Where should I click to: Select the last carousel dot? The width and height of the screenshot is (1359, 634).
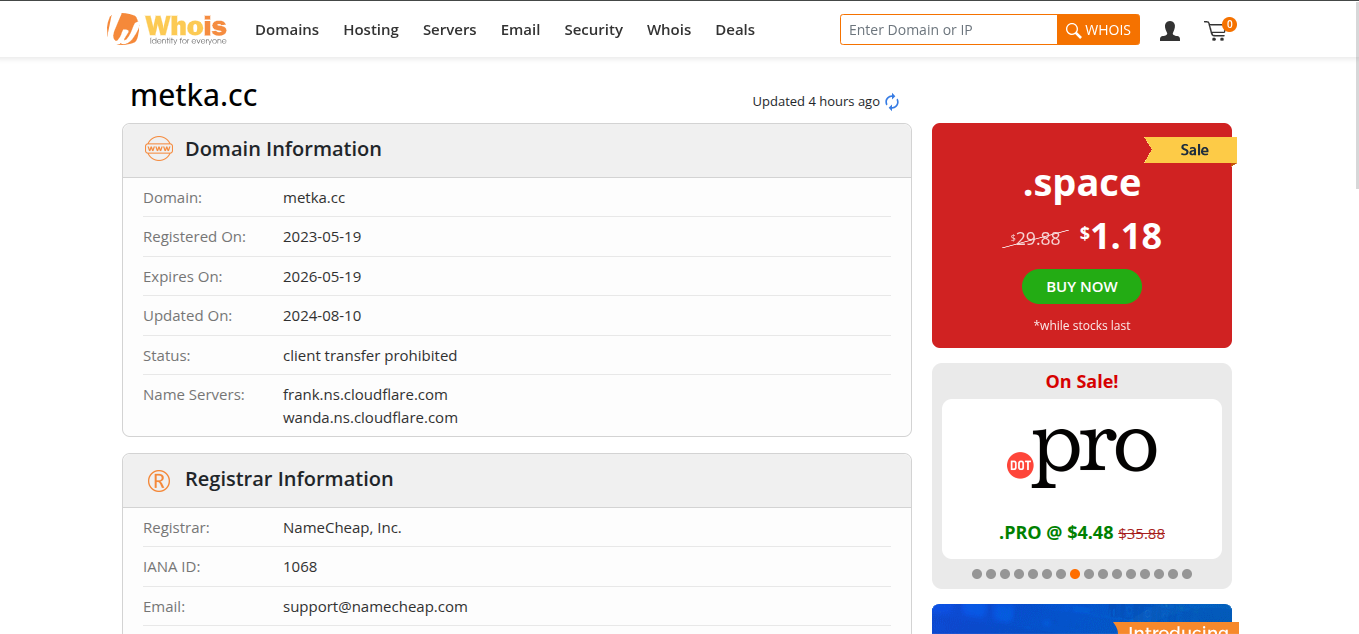[1187, 574]
